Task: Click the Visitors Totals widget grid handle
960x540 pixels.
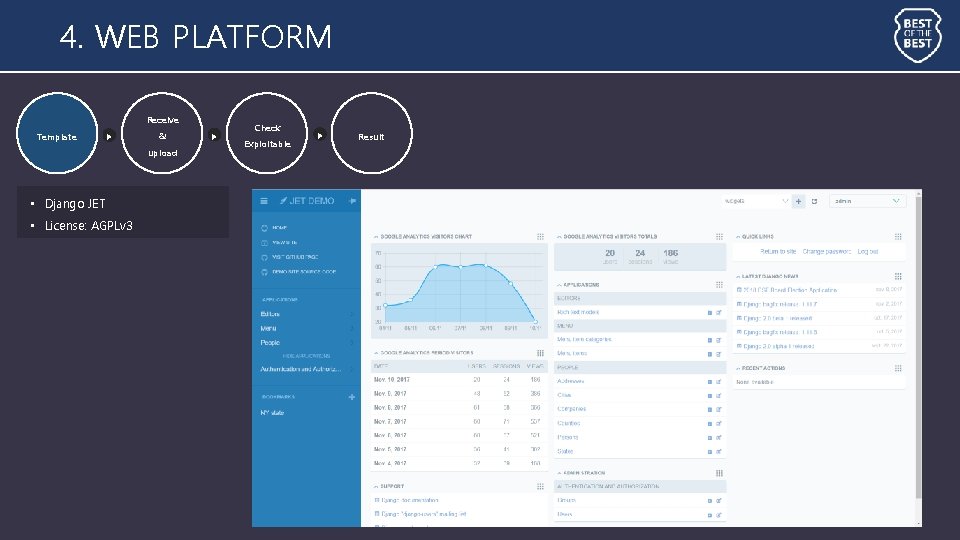Action: (x=719, y=236)
